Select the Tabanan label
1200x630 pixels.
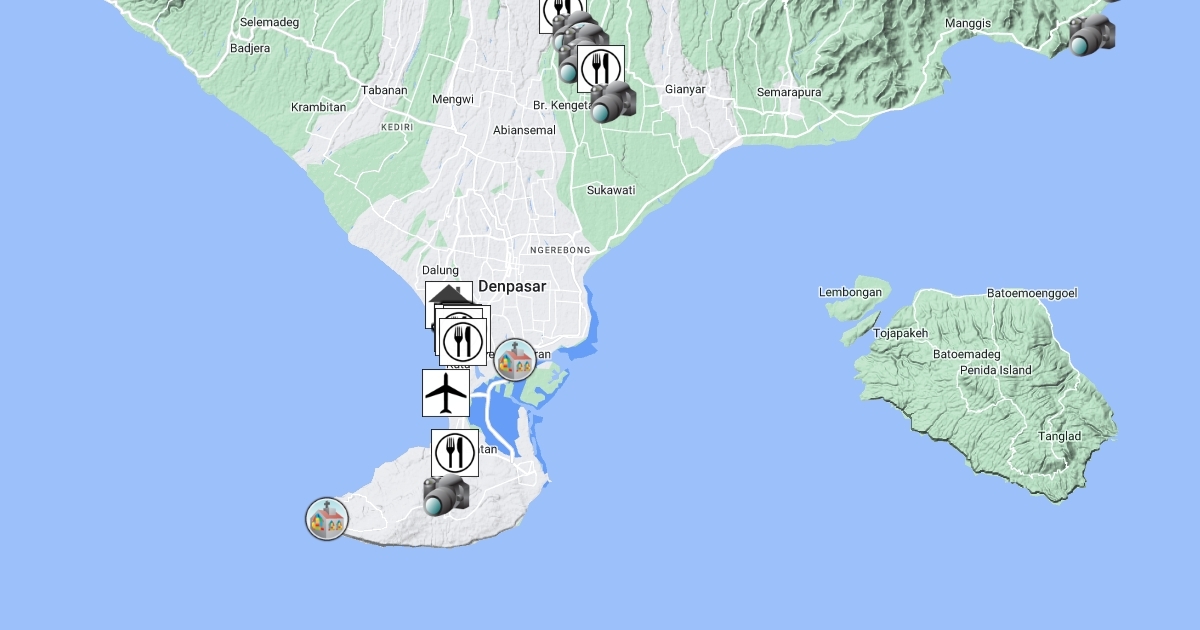point(385,90)
